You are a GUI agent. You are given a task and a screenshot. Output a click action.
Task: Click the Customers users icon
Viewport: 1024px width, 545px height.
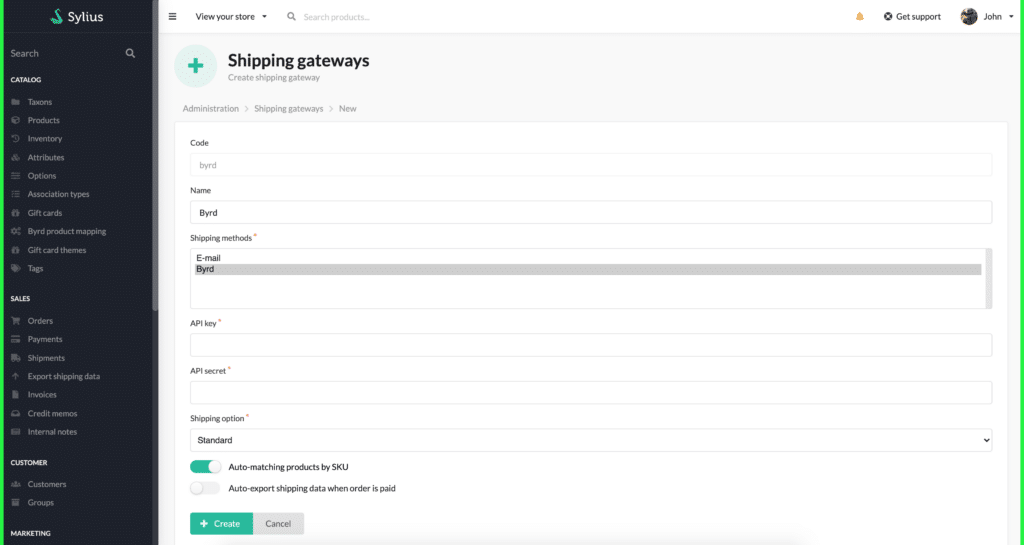tap(16, 484)
